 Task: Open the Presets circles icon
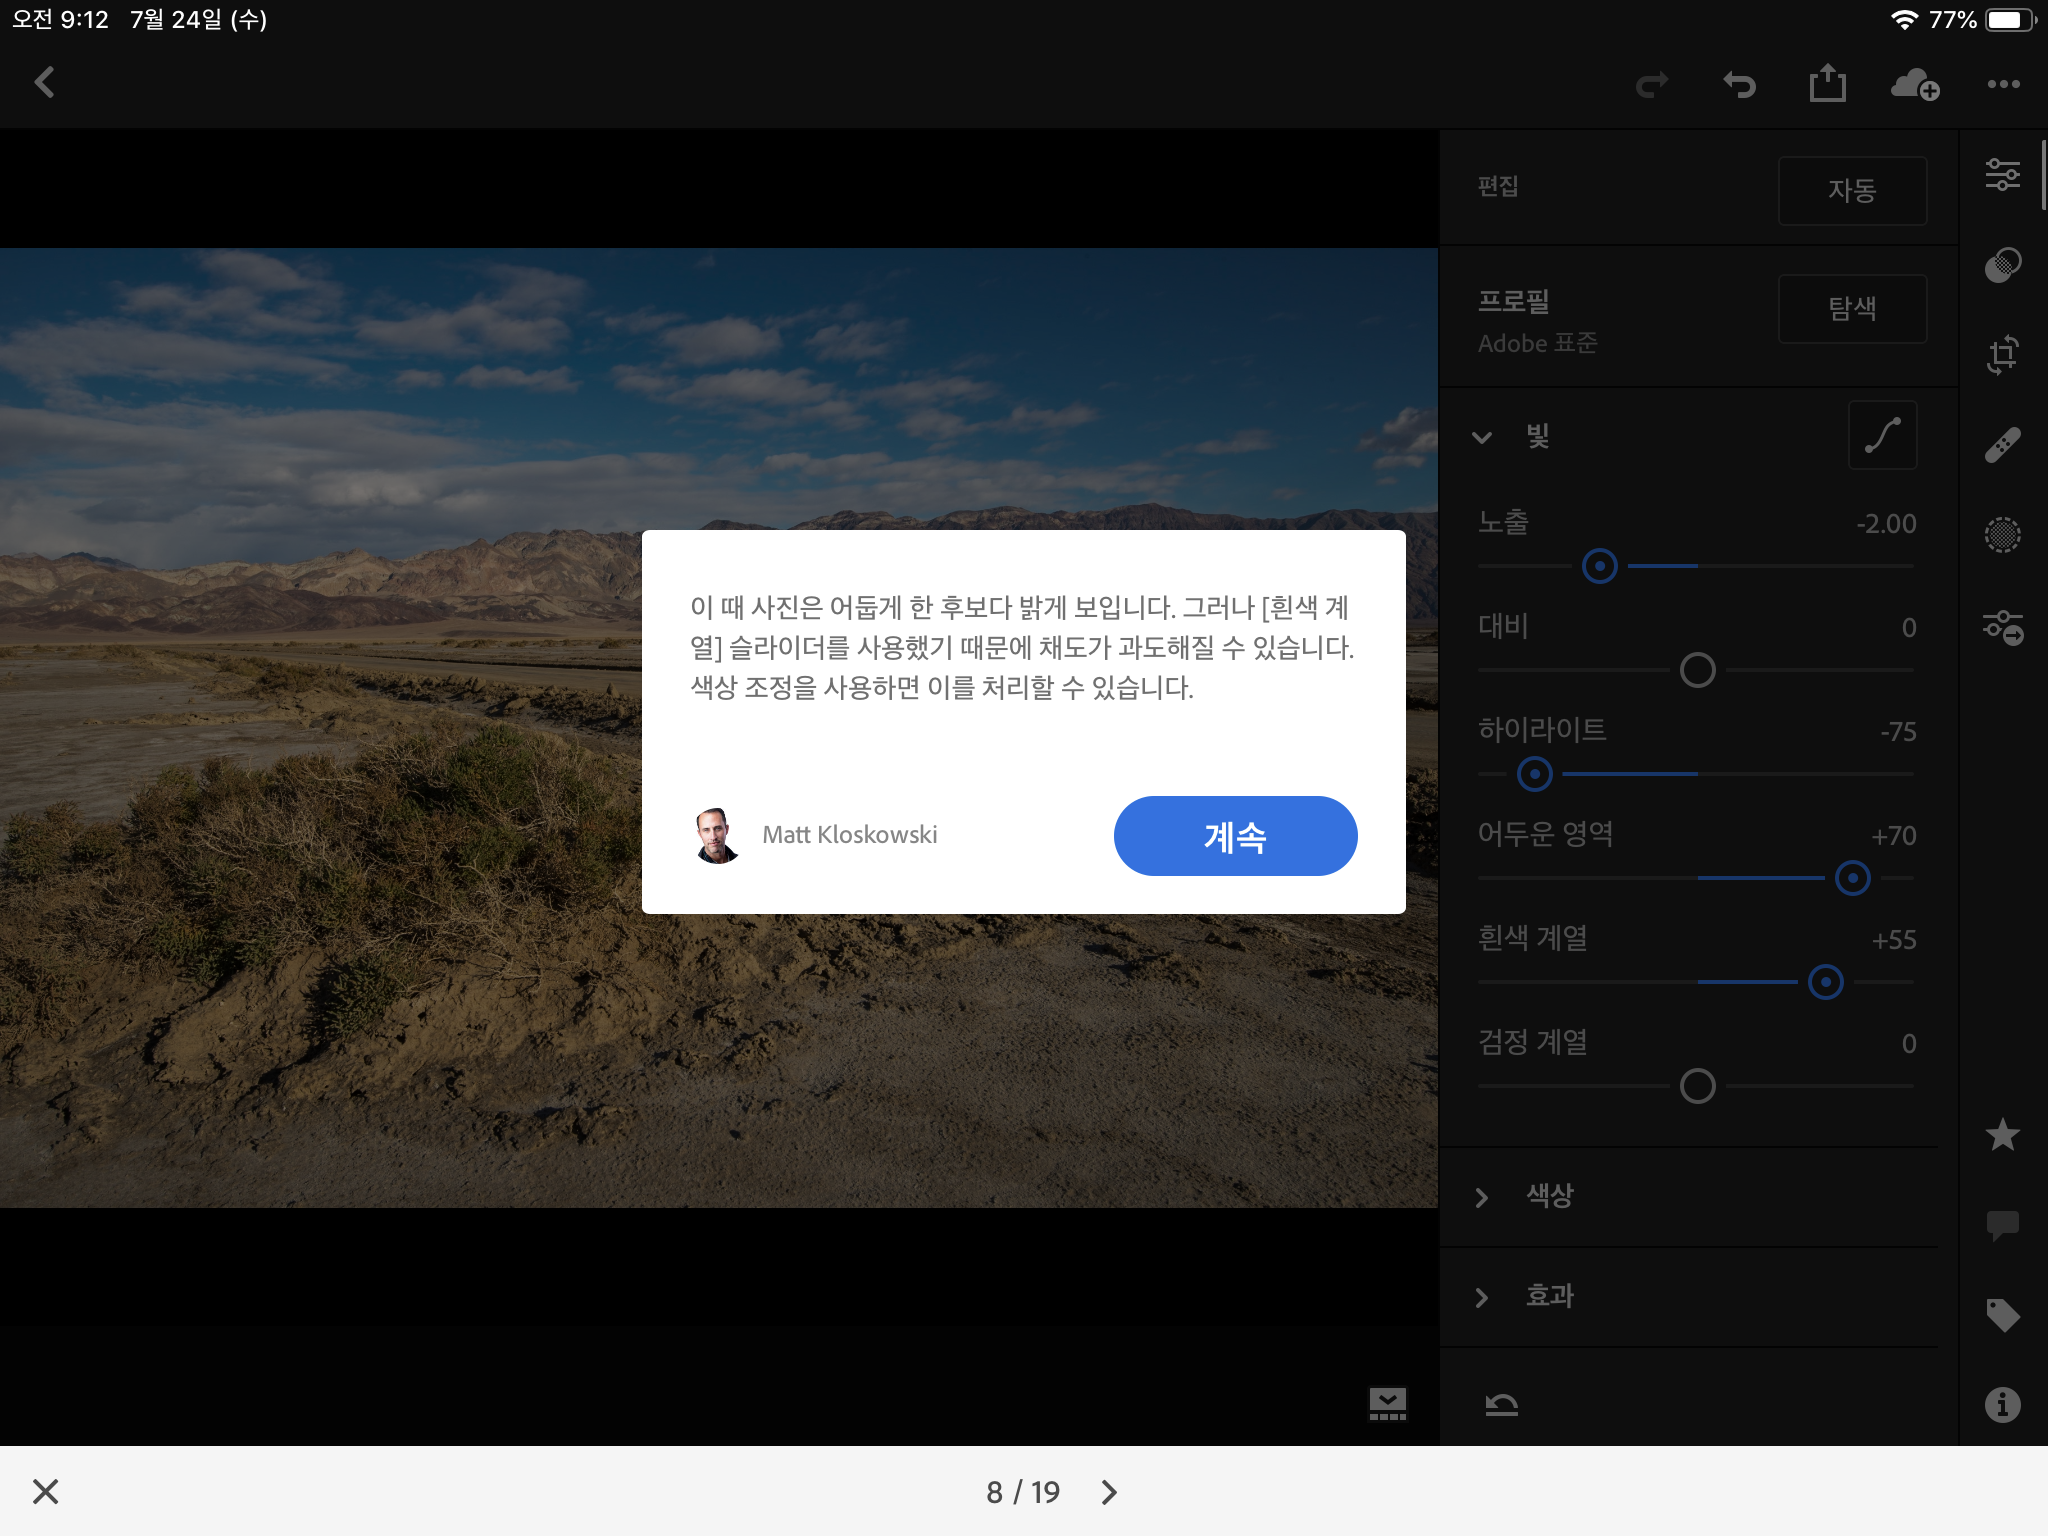(2002, 265)
